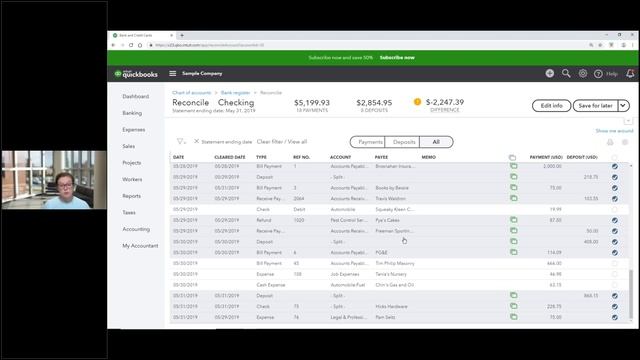Viewport: 640px width, 360px height.
Task: Open Accounting in the left sidebar
Action: coord(136,229)
